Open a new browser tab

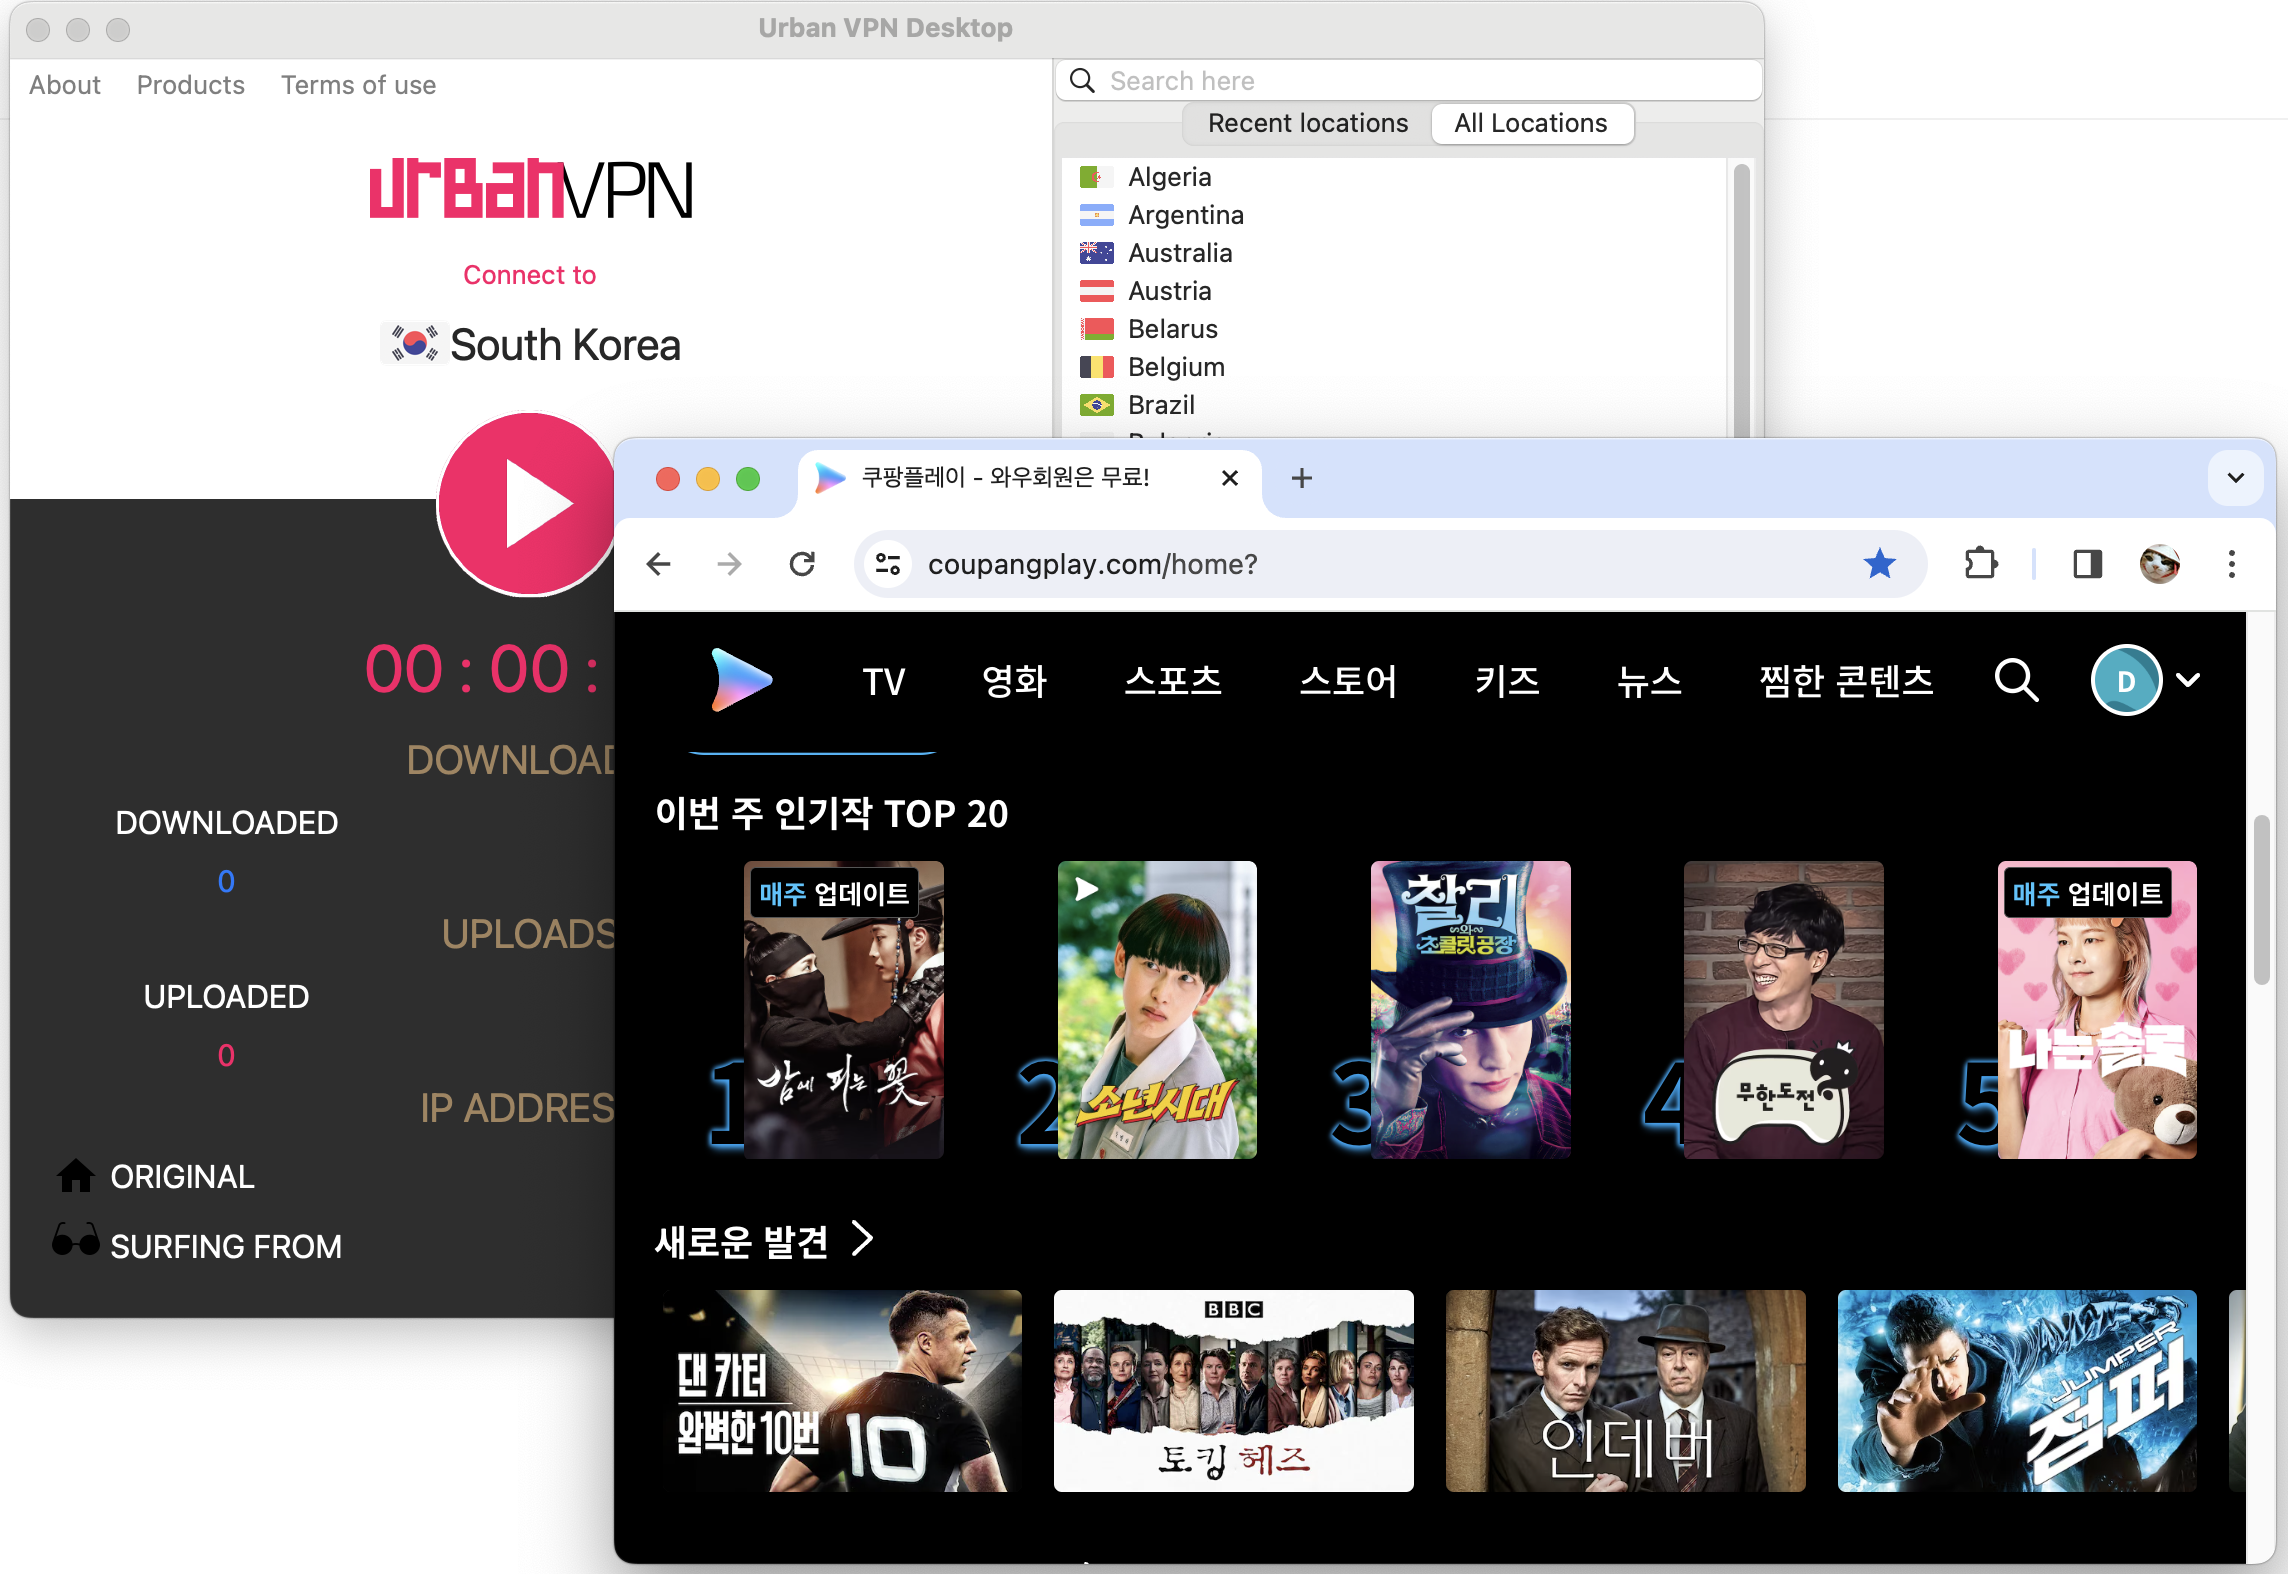point(1301,478)
